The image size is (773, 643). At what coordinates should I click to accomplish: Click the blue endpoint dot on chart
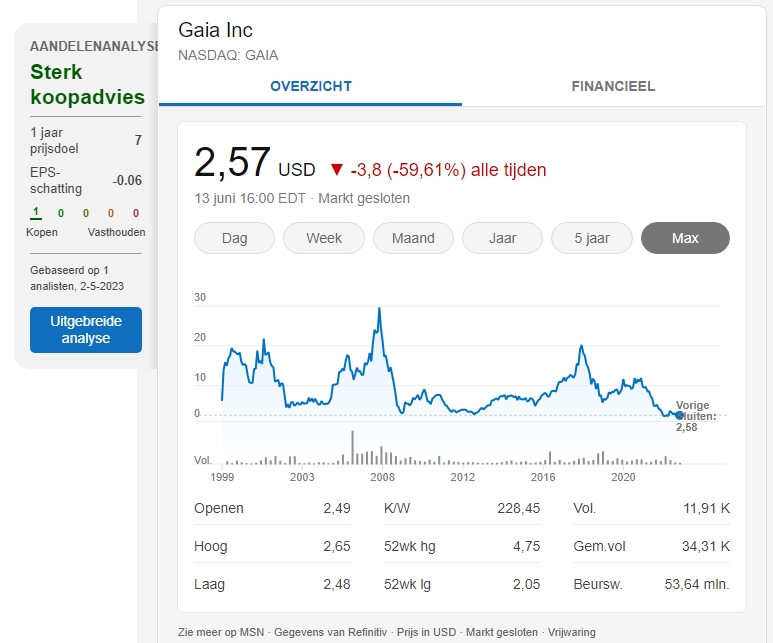click(679, 415)
